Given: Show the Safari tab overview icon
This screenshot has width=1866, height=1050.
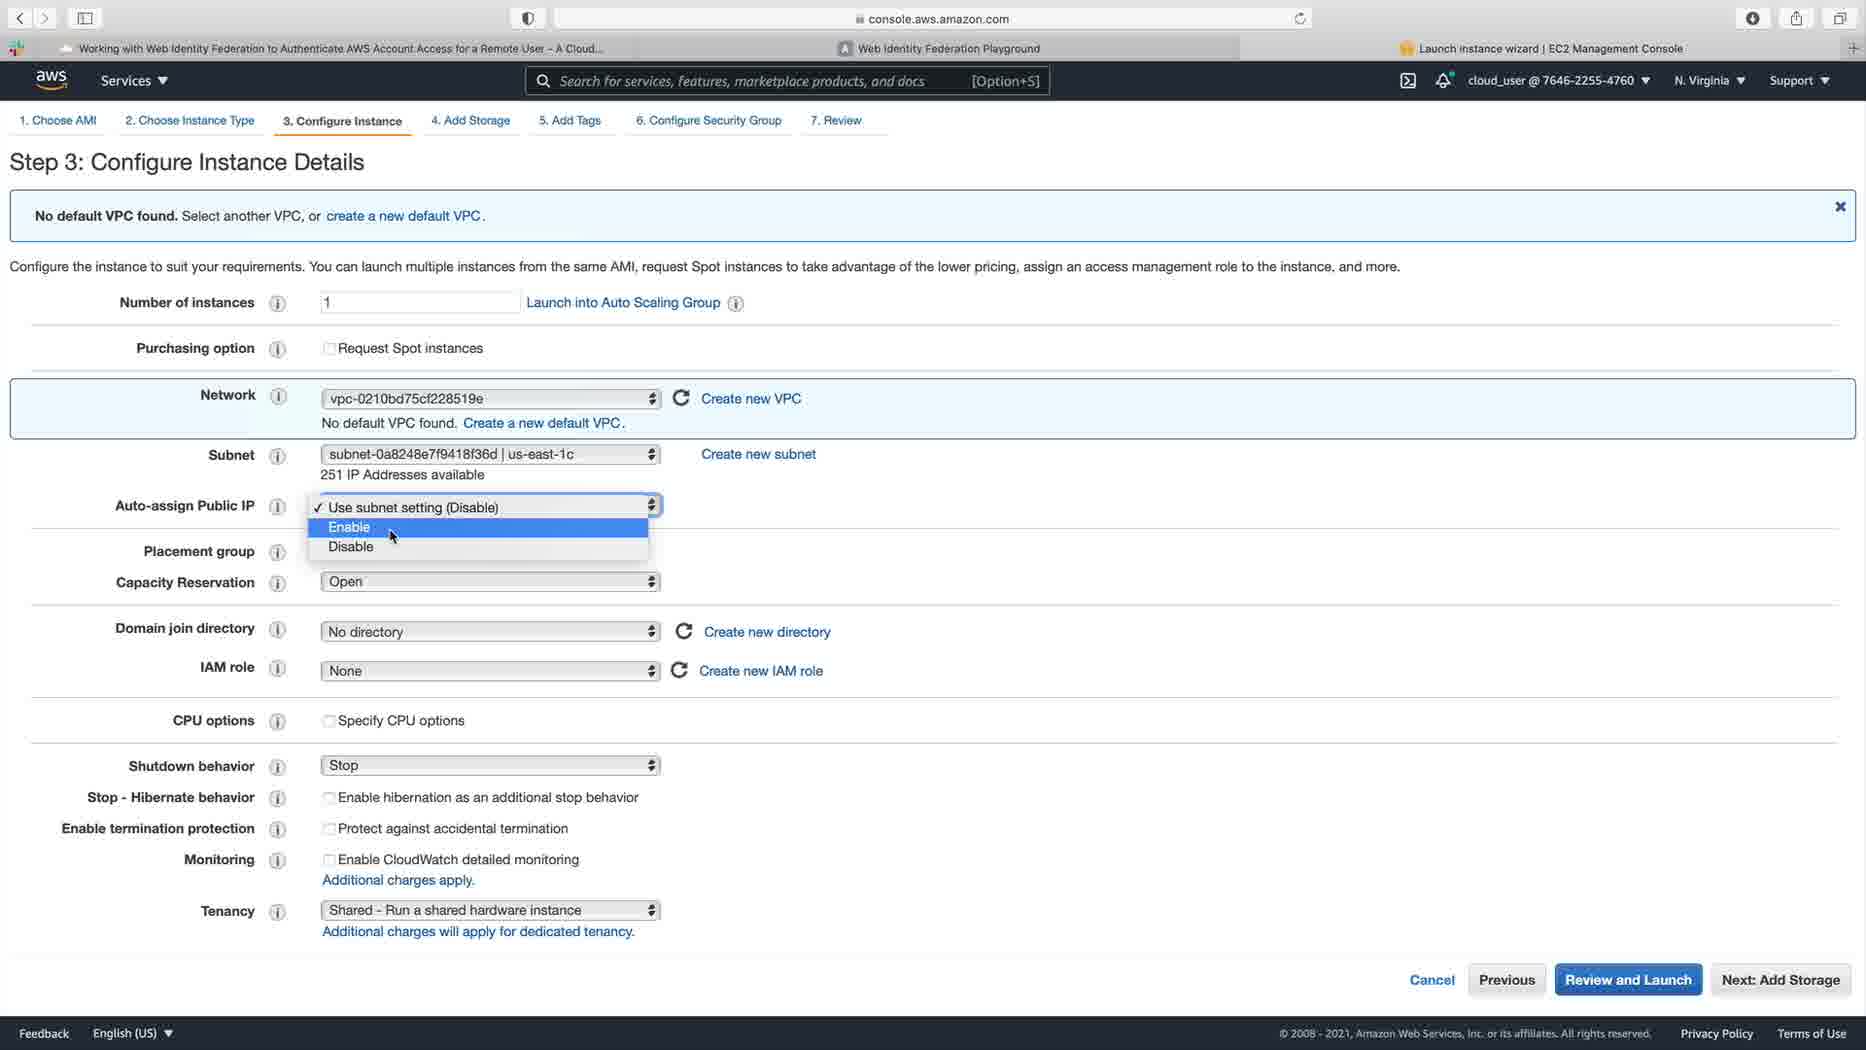Looking at the screenshot, I should pos(1840,18).
